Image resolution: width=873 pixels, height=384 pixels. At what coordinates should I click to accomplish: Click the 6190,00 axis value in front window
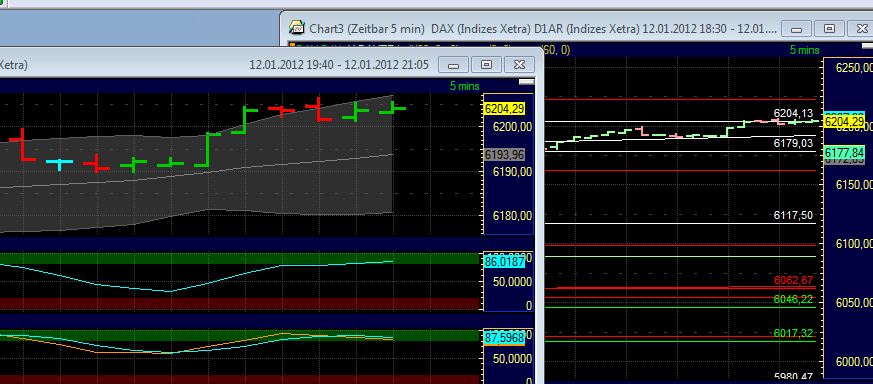(512, 172)
